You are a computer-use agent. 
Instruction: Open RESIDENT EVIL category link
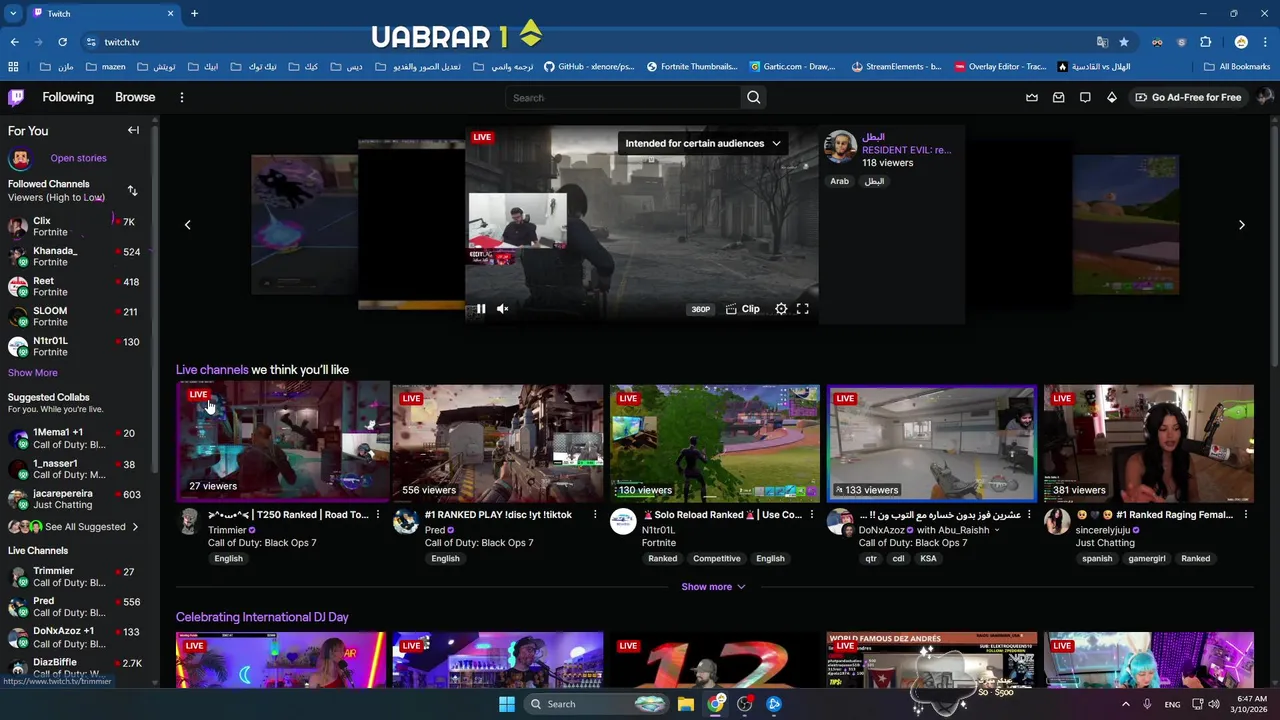[906, 150]
